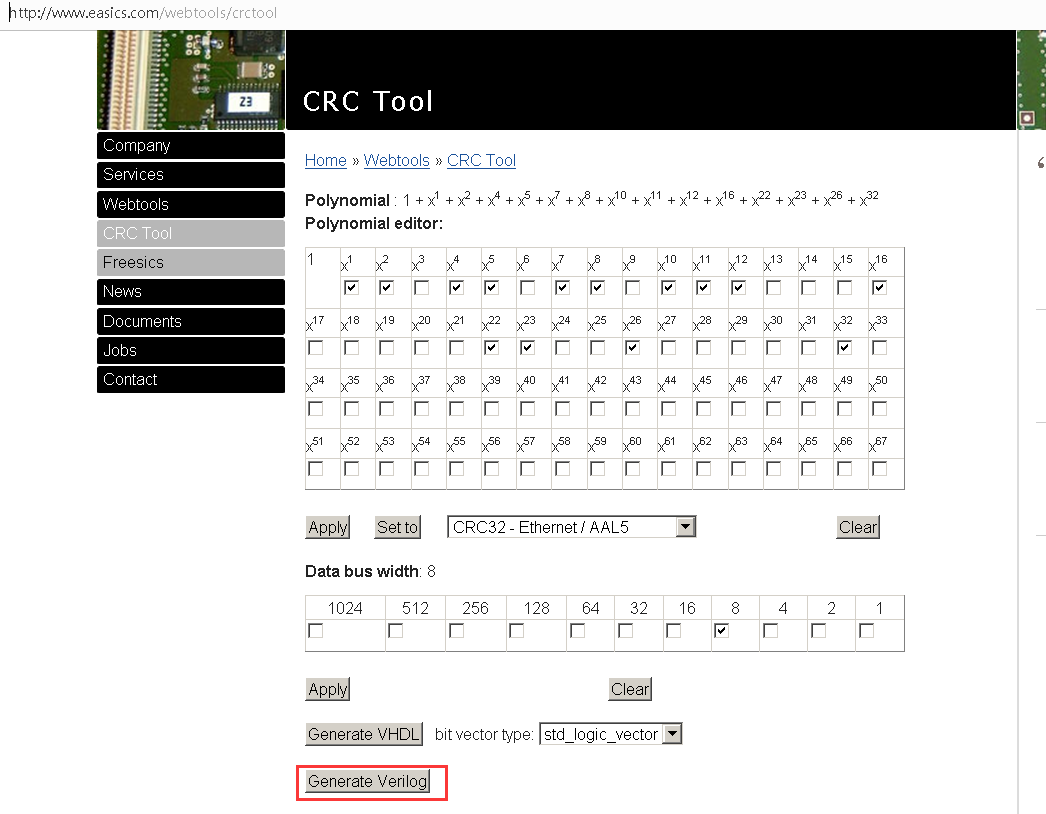This screenshot has width=1046, height=814.
Task: Check the x17 polynomial checkbox
Action: 316,348
